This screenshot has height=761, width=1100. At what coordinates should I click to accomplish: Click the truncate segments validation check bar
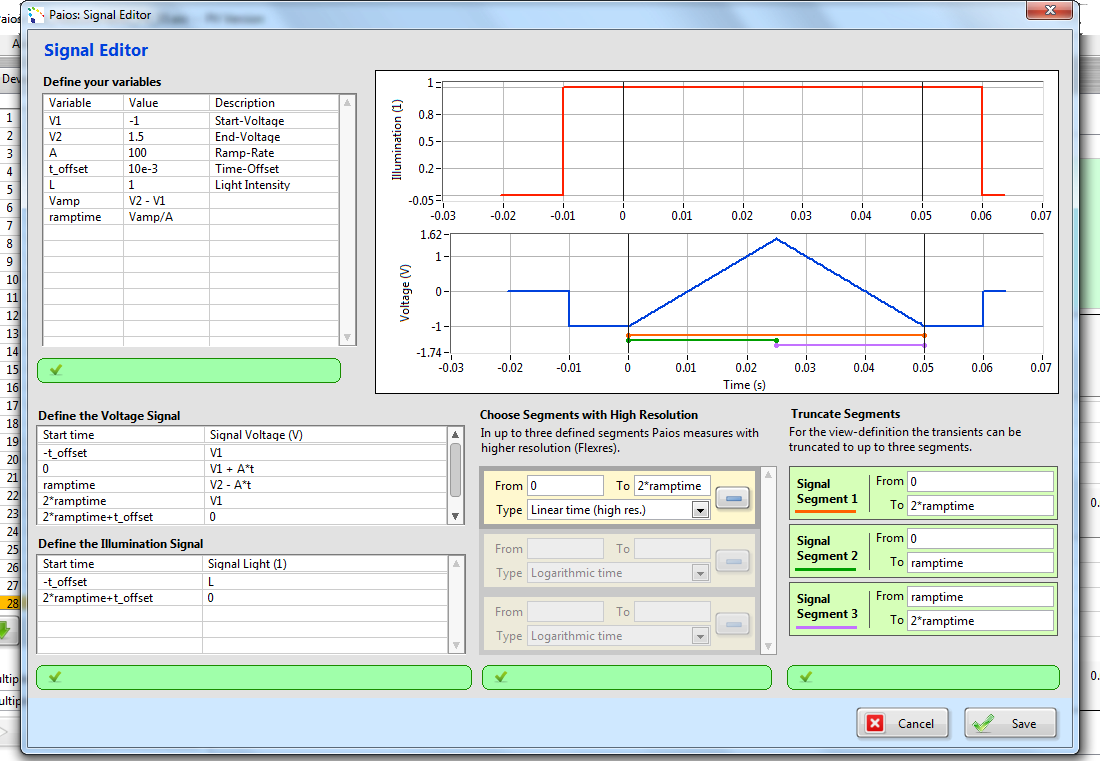pos(923,678)
